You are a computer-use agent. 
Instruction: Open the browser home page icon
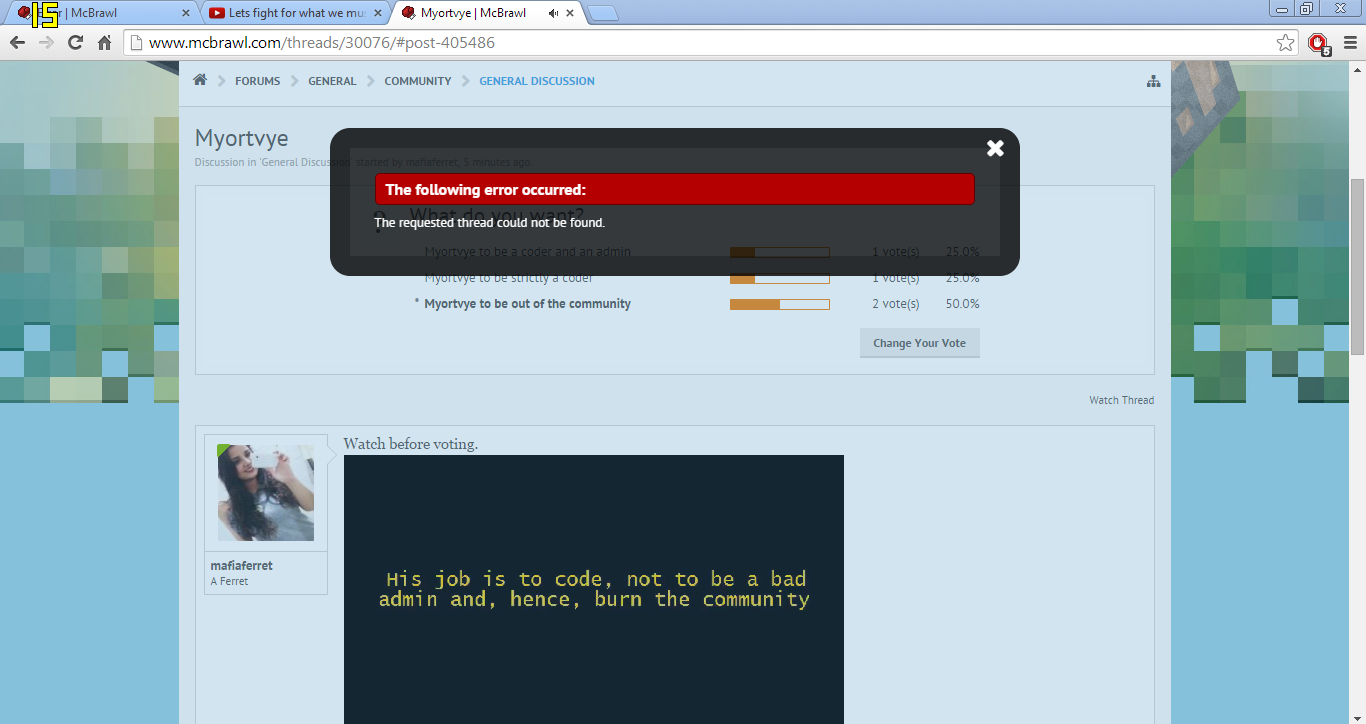[x=104, y=43]
